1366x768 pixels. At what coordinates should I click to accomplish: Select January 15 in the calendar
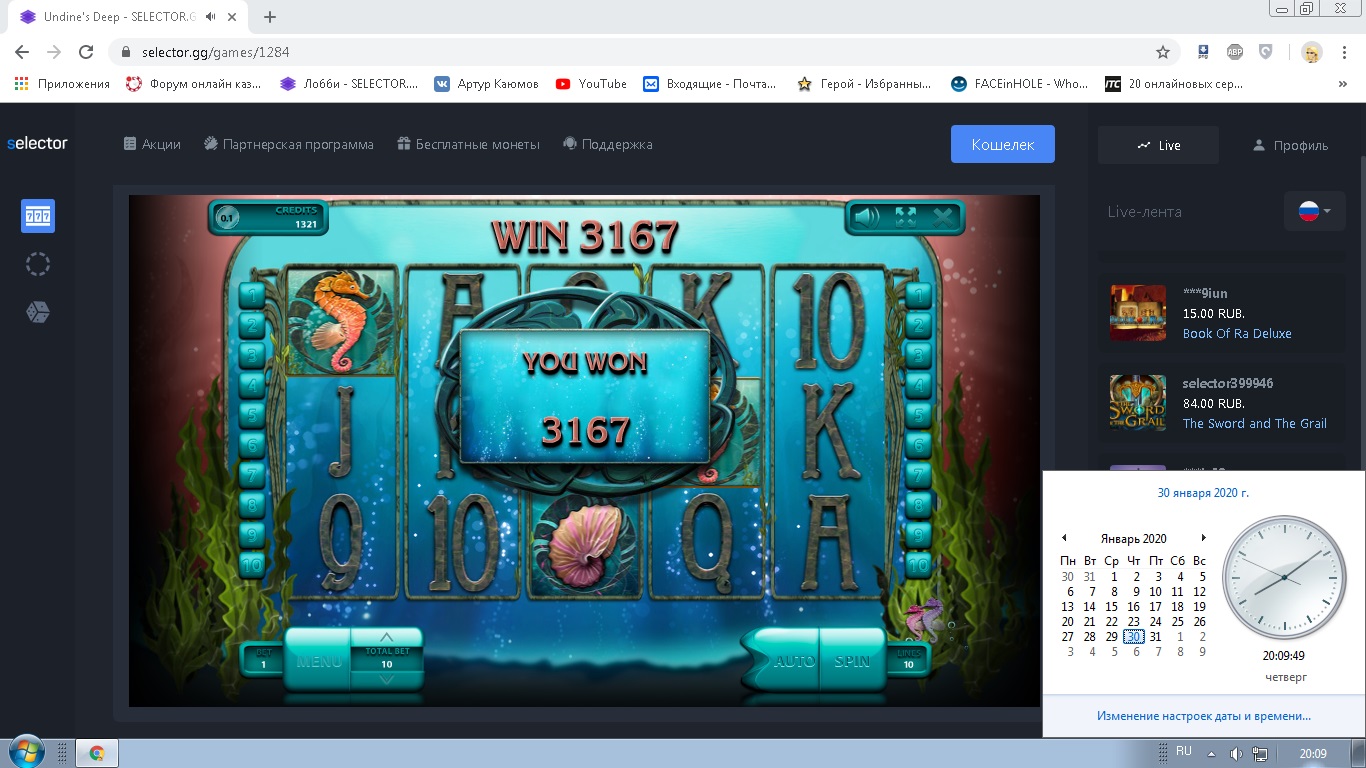point(1111,606)
